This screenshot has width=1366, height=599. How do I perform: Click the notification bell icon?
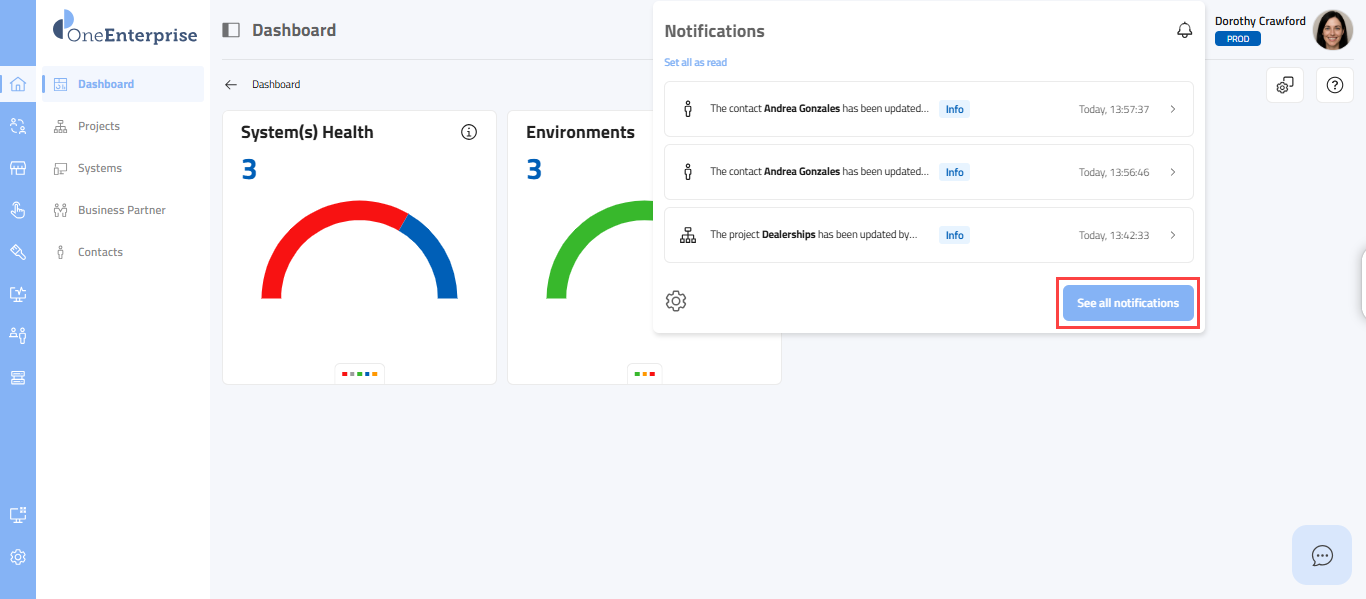tap(1184, 31)
